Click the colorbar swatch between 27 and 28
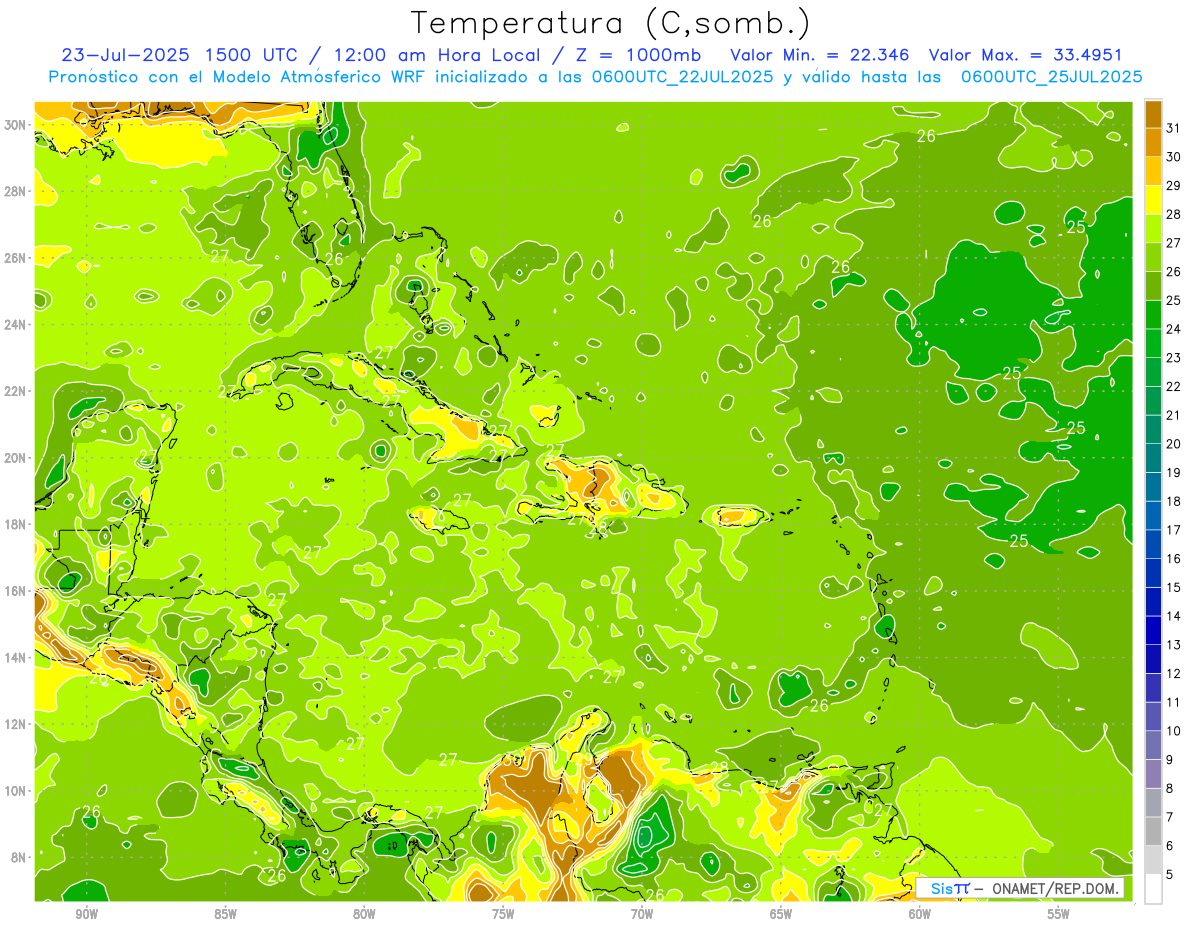 tap(1153, 229)
